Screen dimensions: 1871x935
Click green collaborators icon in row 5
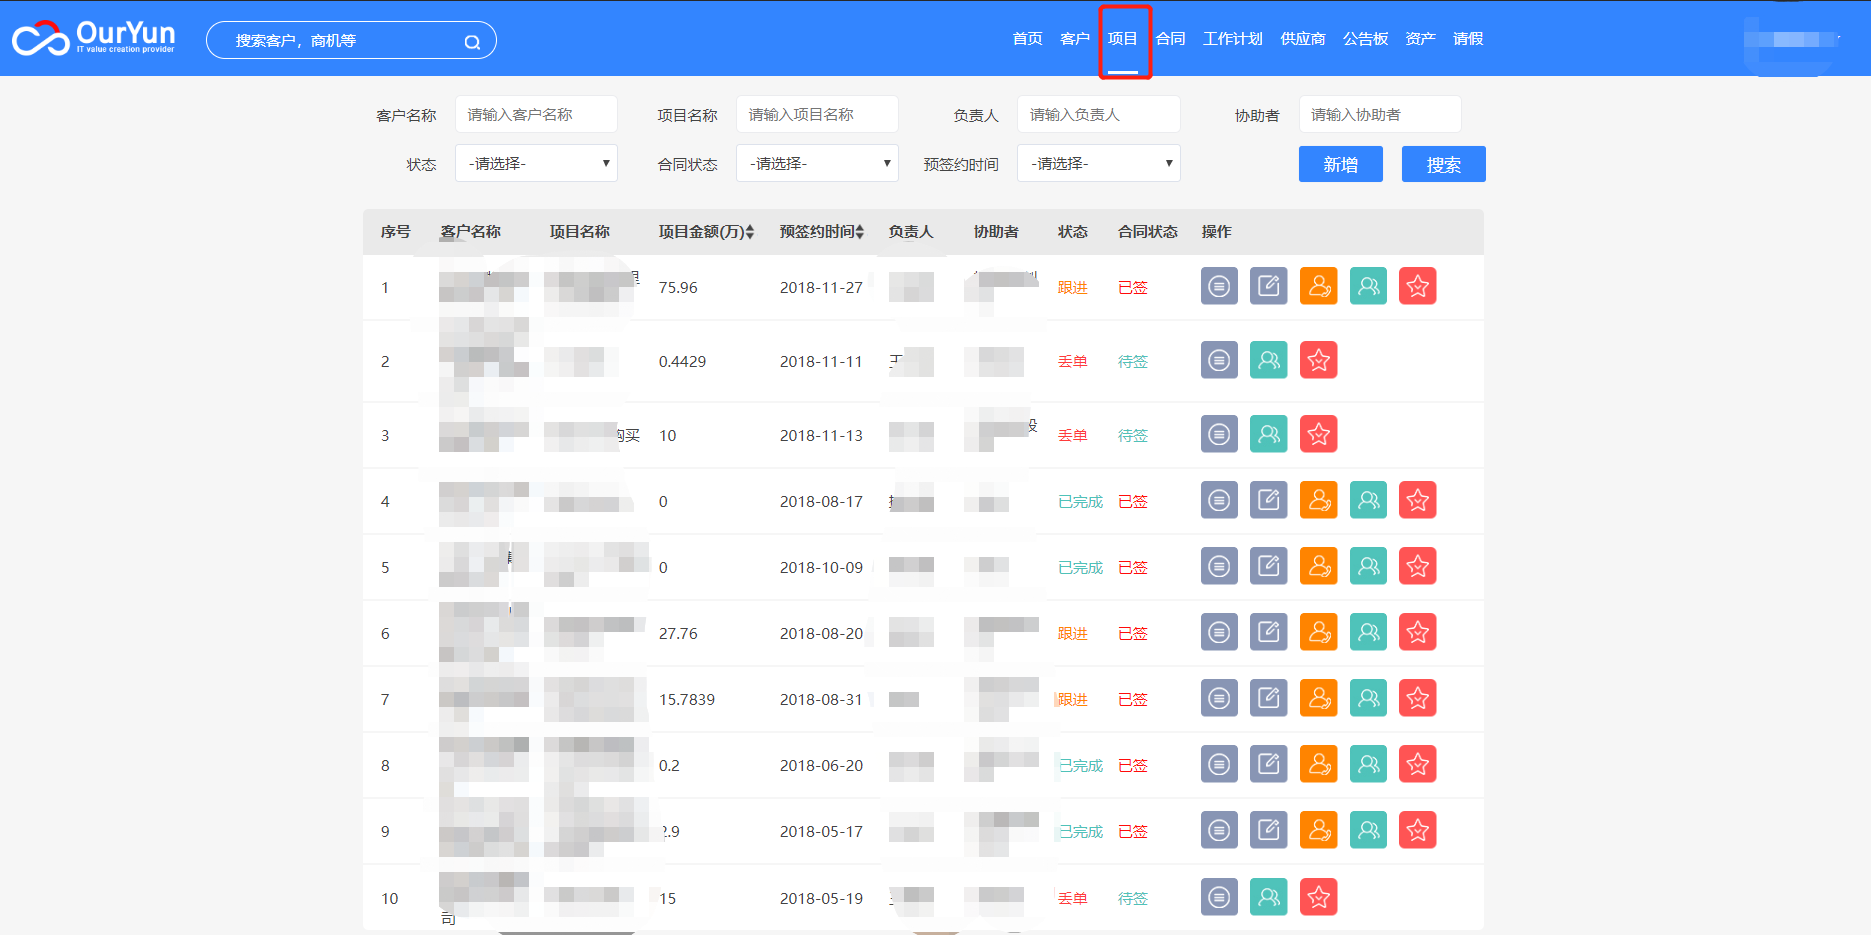click(1368, 566)
